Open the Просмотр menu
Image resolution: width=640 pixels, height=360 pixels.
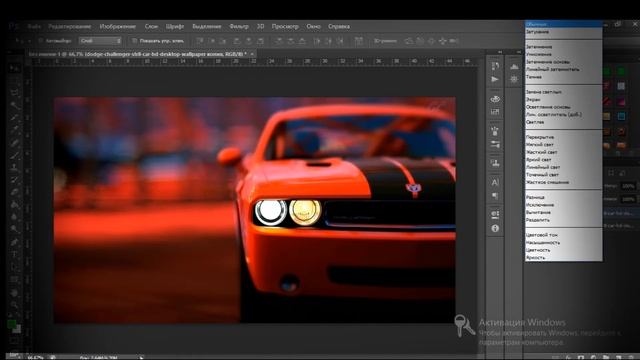285,27
